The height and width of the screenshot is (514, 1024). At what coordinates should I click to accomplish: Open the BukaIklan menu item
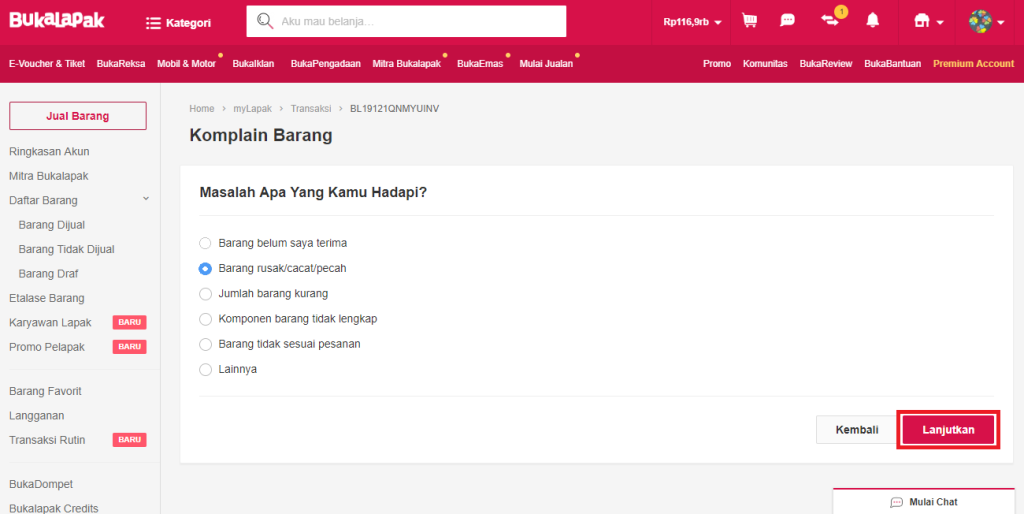253,63
